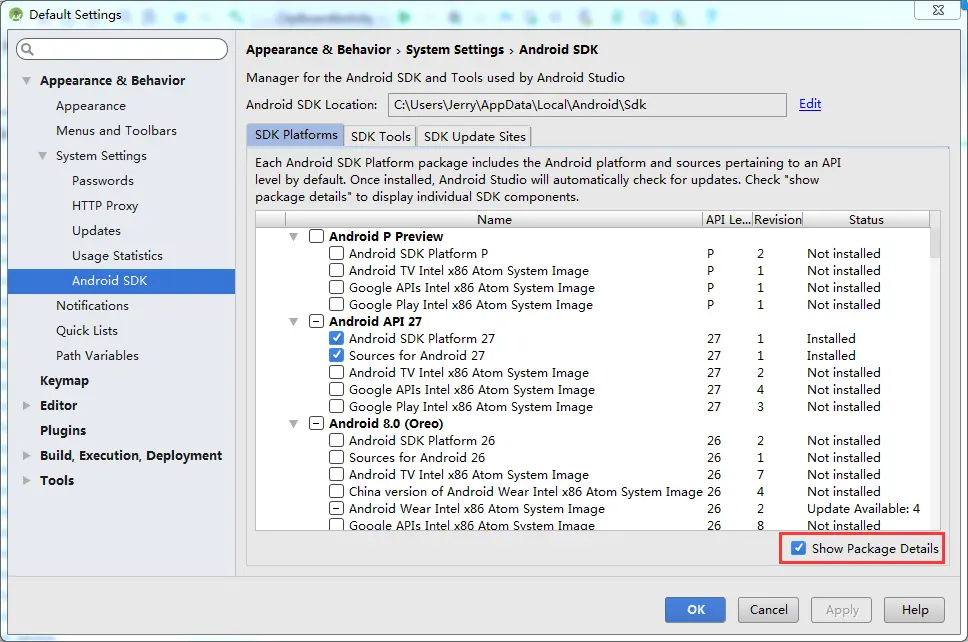This screenshot has width=968, height=642.
Task: Click the Status column header
Action: [866, 220]
